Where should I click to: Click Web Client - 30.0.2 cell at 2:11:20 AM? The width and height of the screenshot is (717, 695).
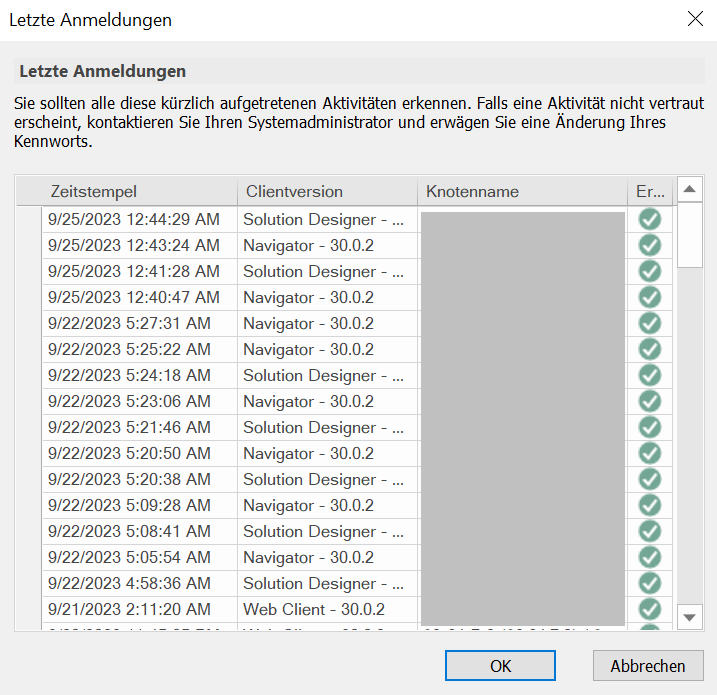coord(327,609)
